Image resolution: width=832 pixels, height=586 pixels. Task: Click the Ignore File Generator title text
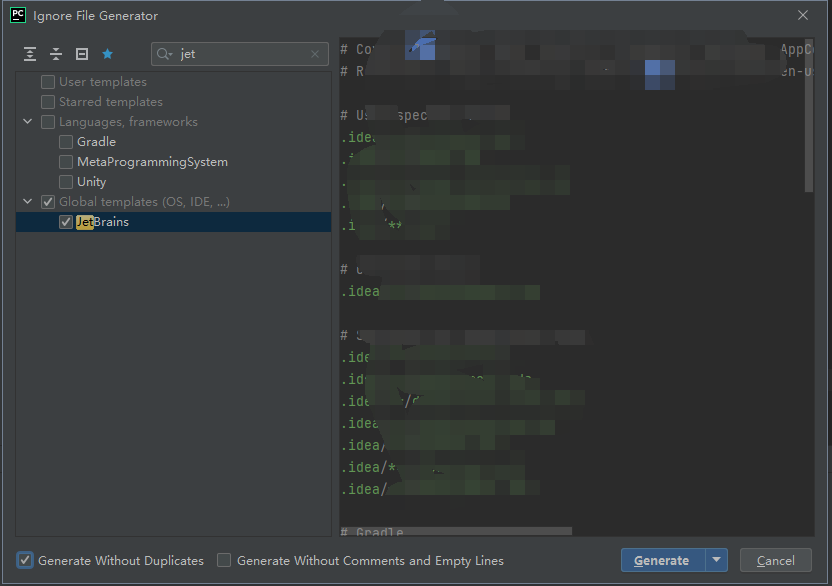(x=96, y=15)
